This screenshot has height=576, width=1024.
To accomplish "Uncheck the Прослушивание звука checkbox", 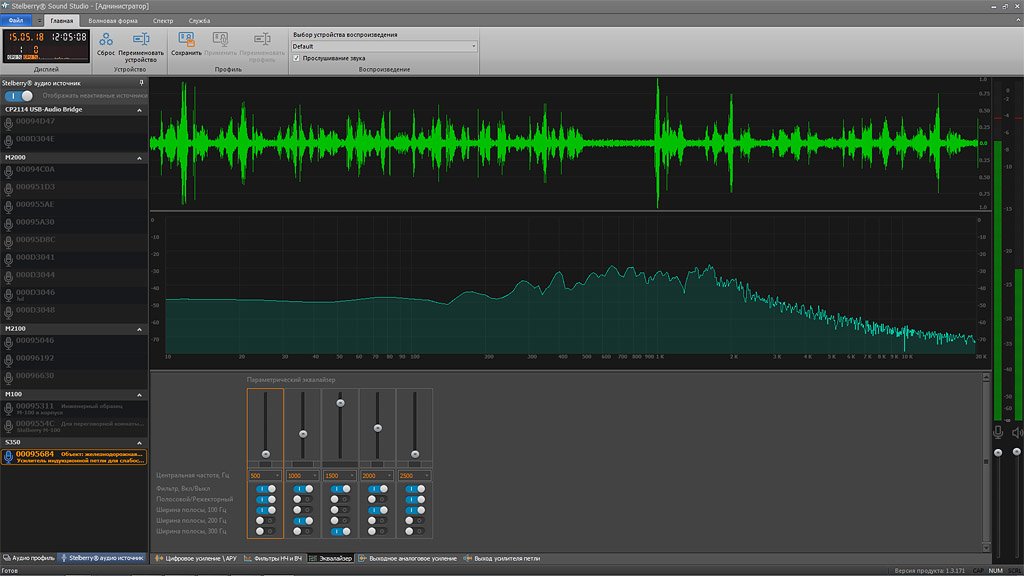I will [x=296, y=58].
